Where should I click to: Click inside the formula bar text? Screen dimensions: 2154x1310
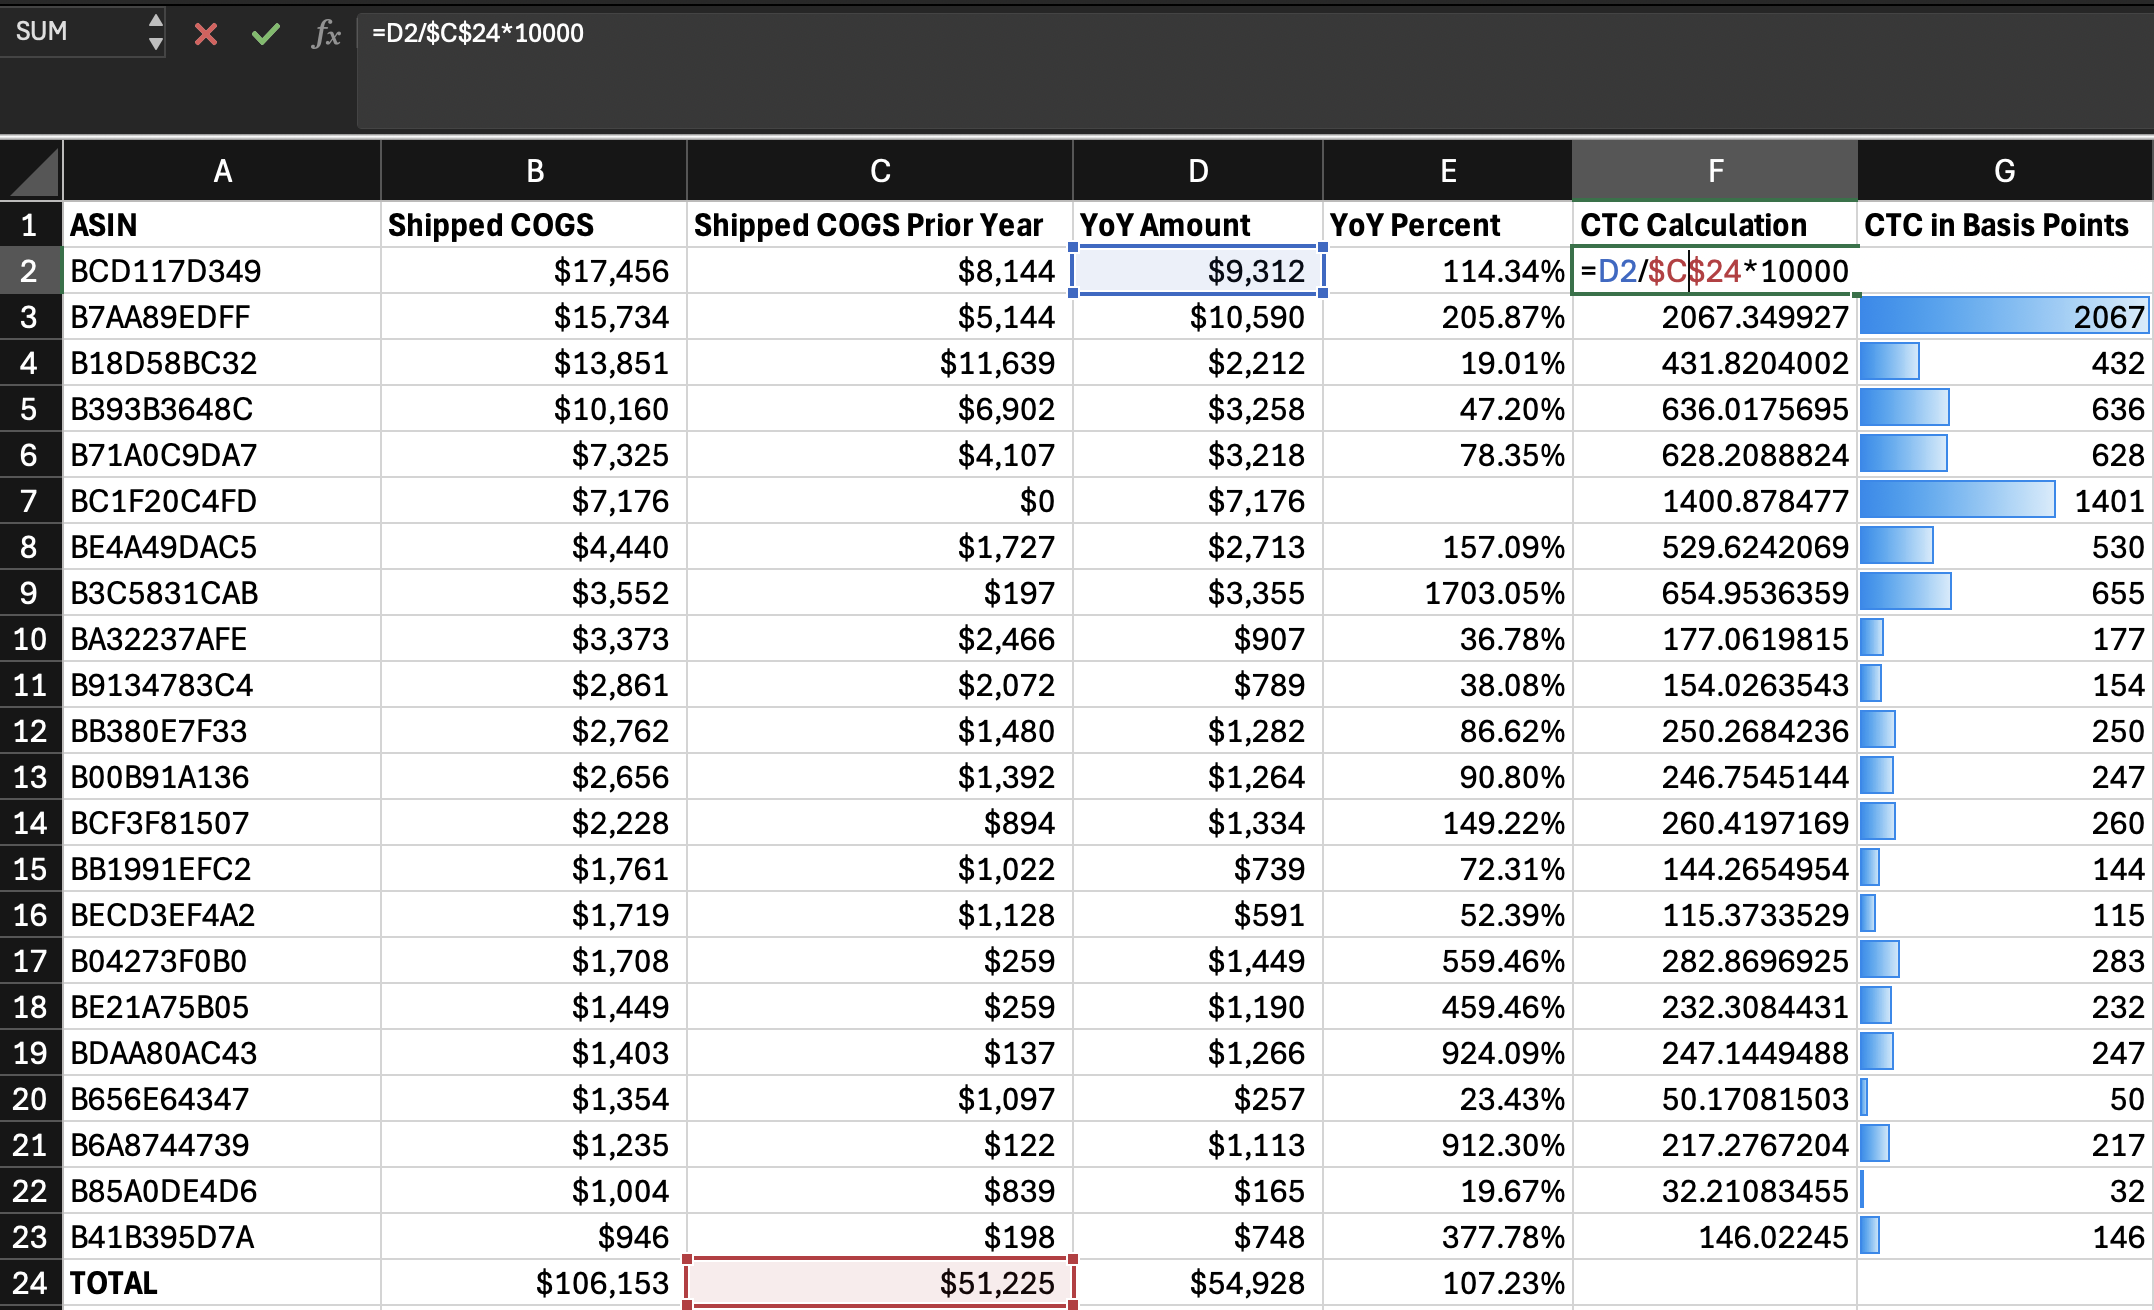click(x=478, y=34)
